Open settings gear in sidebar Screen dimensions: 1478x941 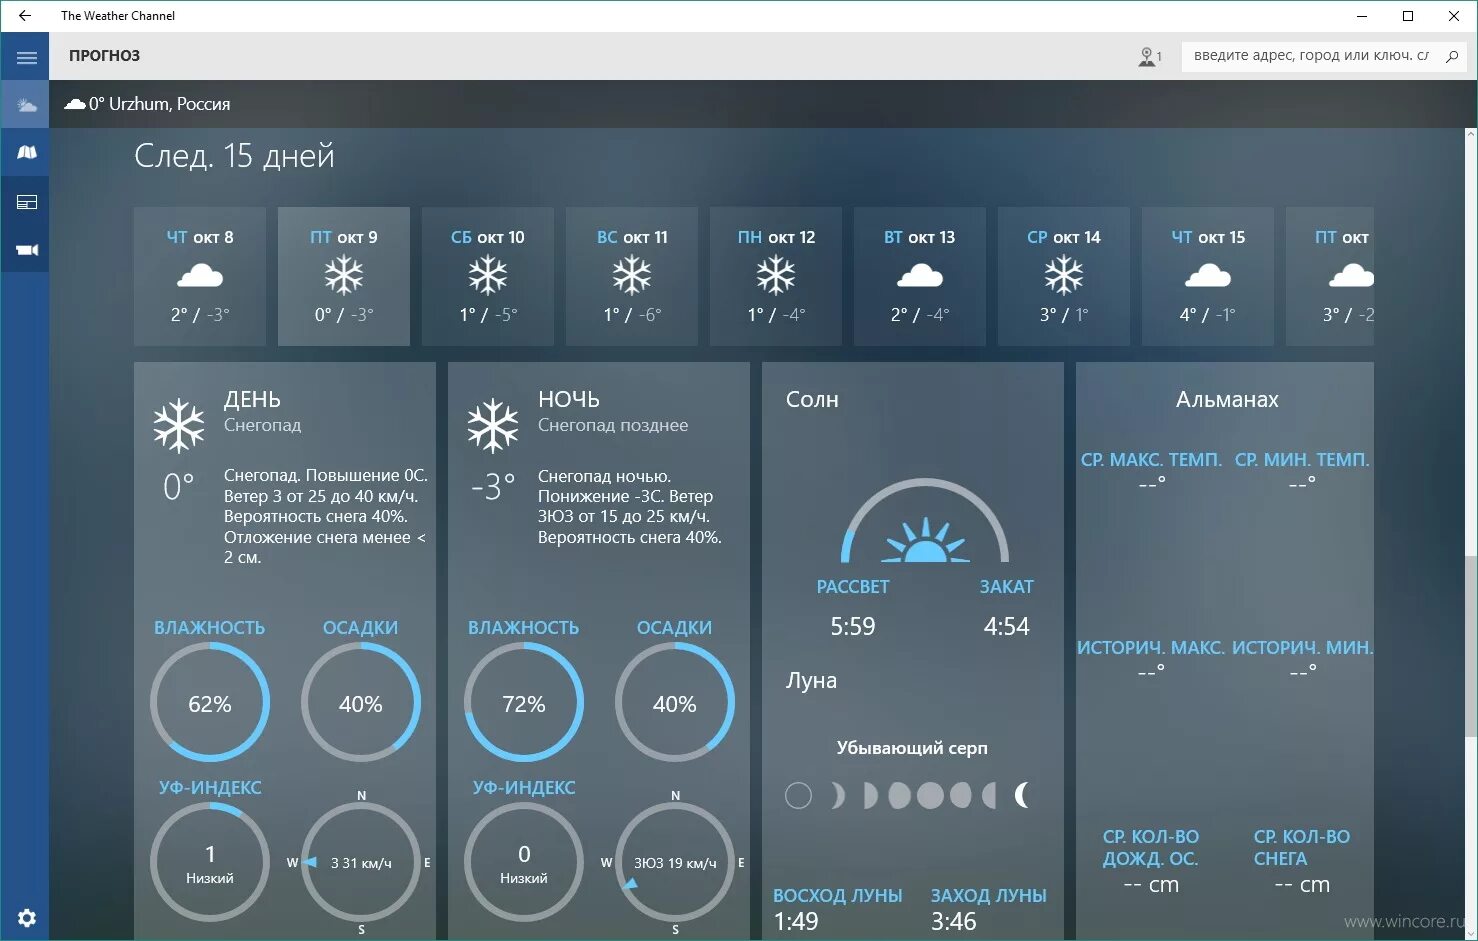pos(26,918)
